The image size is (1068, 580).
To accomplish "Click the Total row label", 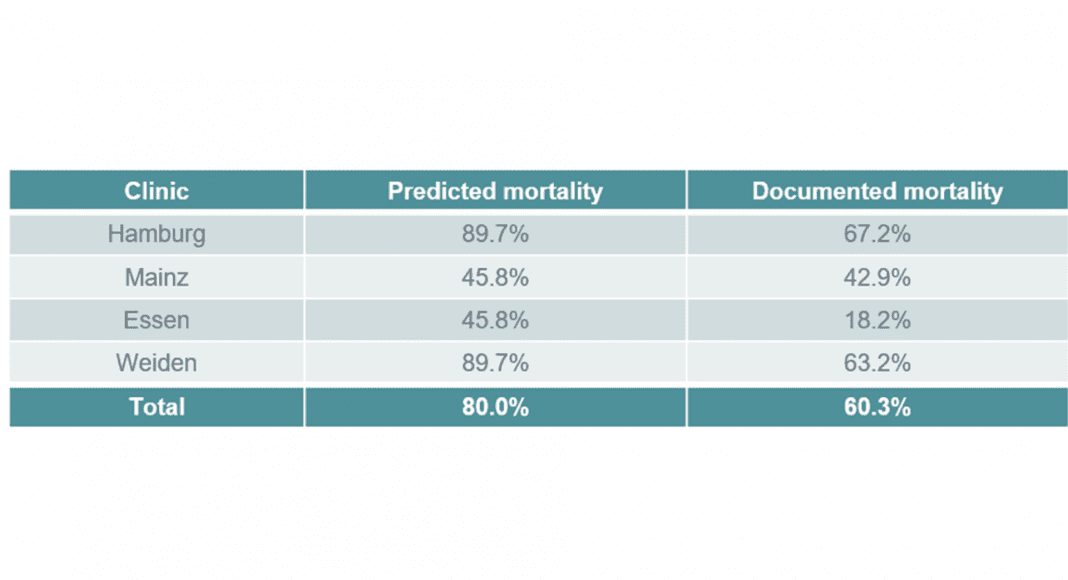I will coord(157,407).
